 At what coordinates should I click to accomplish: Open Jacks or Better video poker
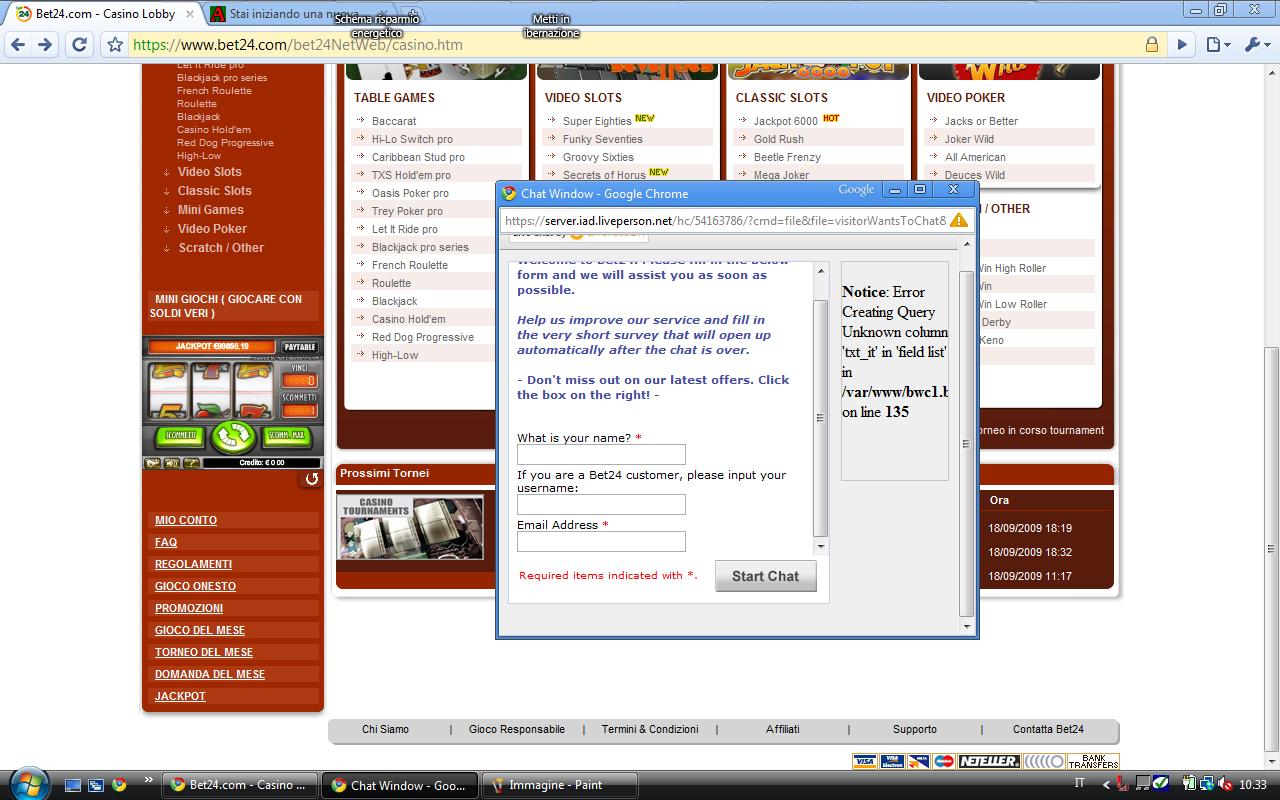click(x=981, y=121)
